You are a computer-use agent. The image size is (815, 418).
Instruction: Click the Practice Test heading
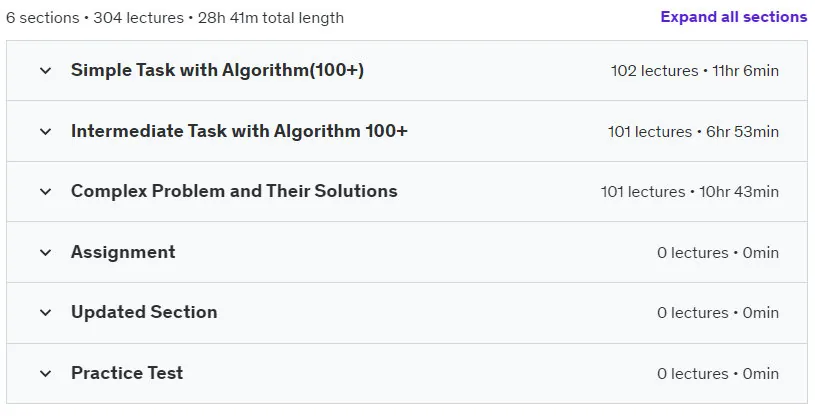pyautogui.click(x=127, y=373)
